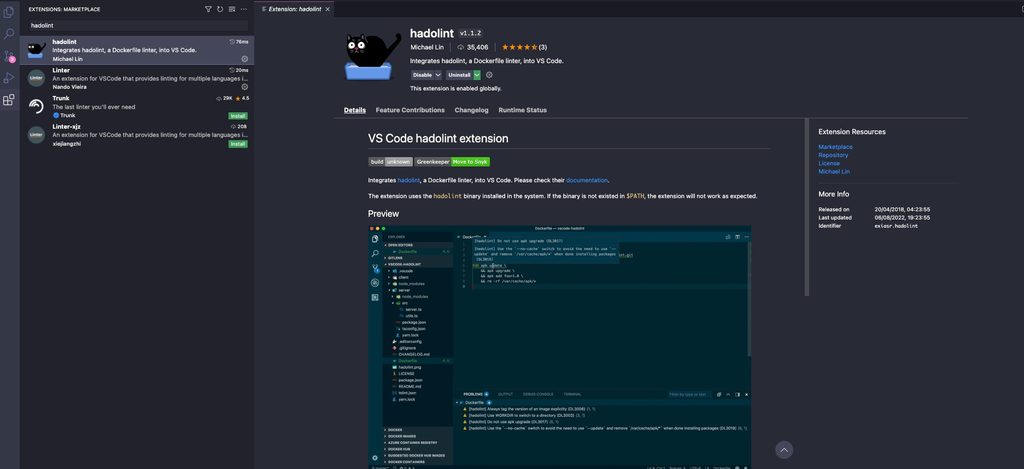Image resolution: width=1024 pixels, height=469 pixels.
Task: Close the Extension: hadolint tab
Action: coord(328,9)
